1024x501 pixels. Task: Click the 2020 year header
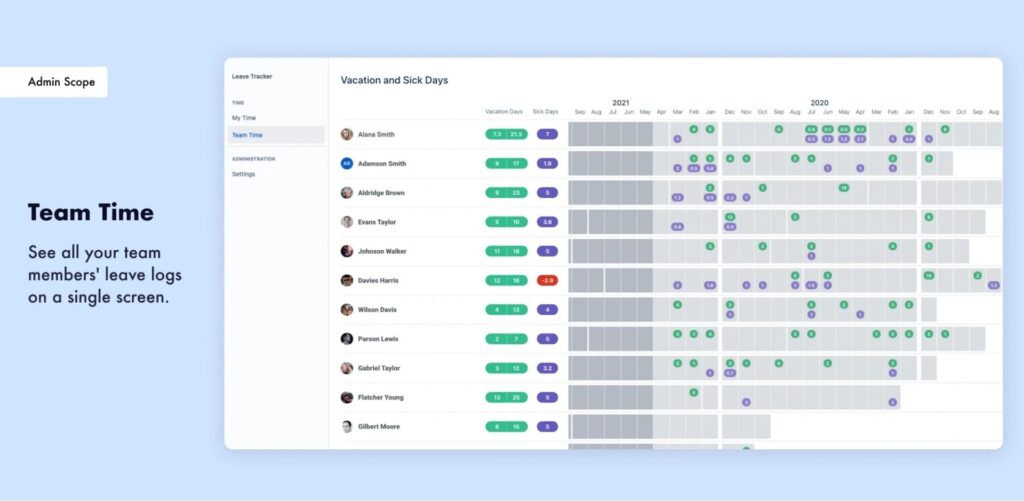click(x=819, y=102)
